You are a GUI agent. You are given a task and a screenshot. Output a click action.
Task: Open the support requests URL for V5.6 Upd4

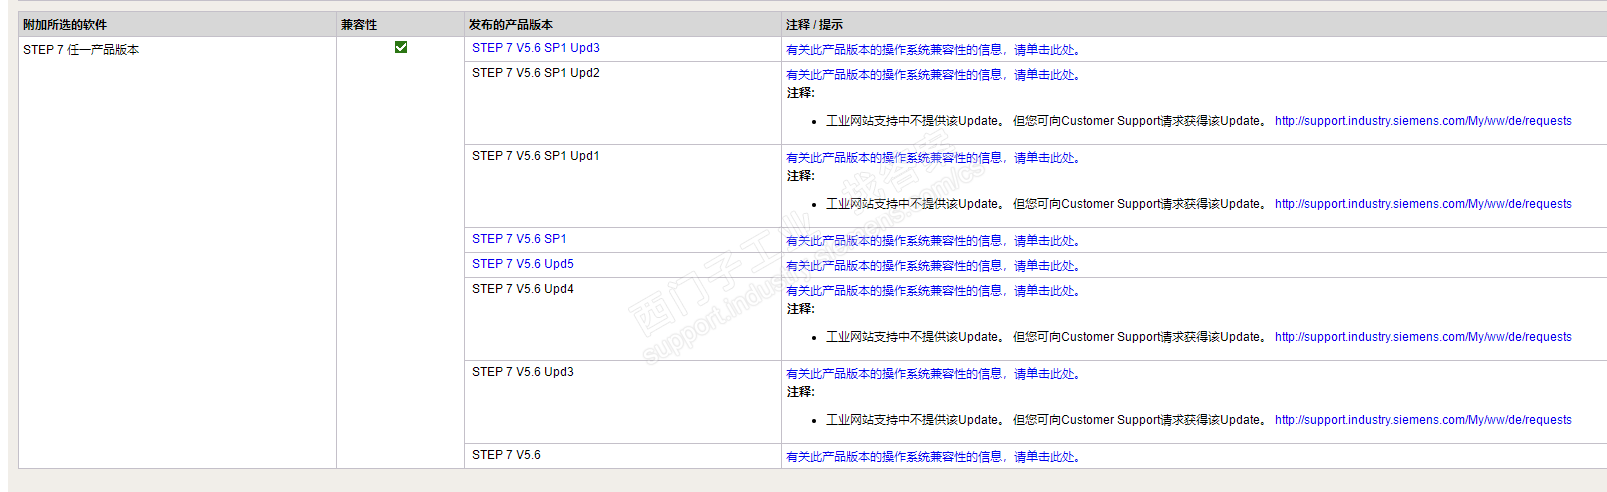[1423, 337]
